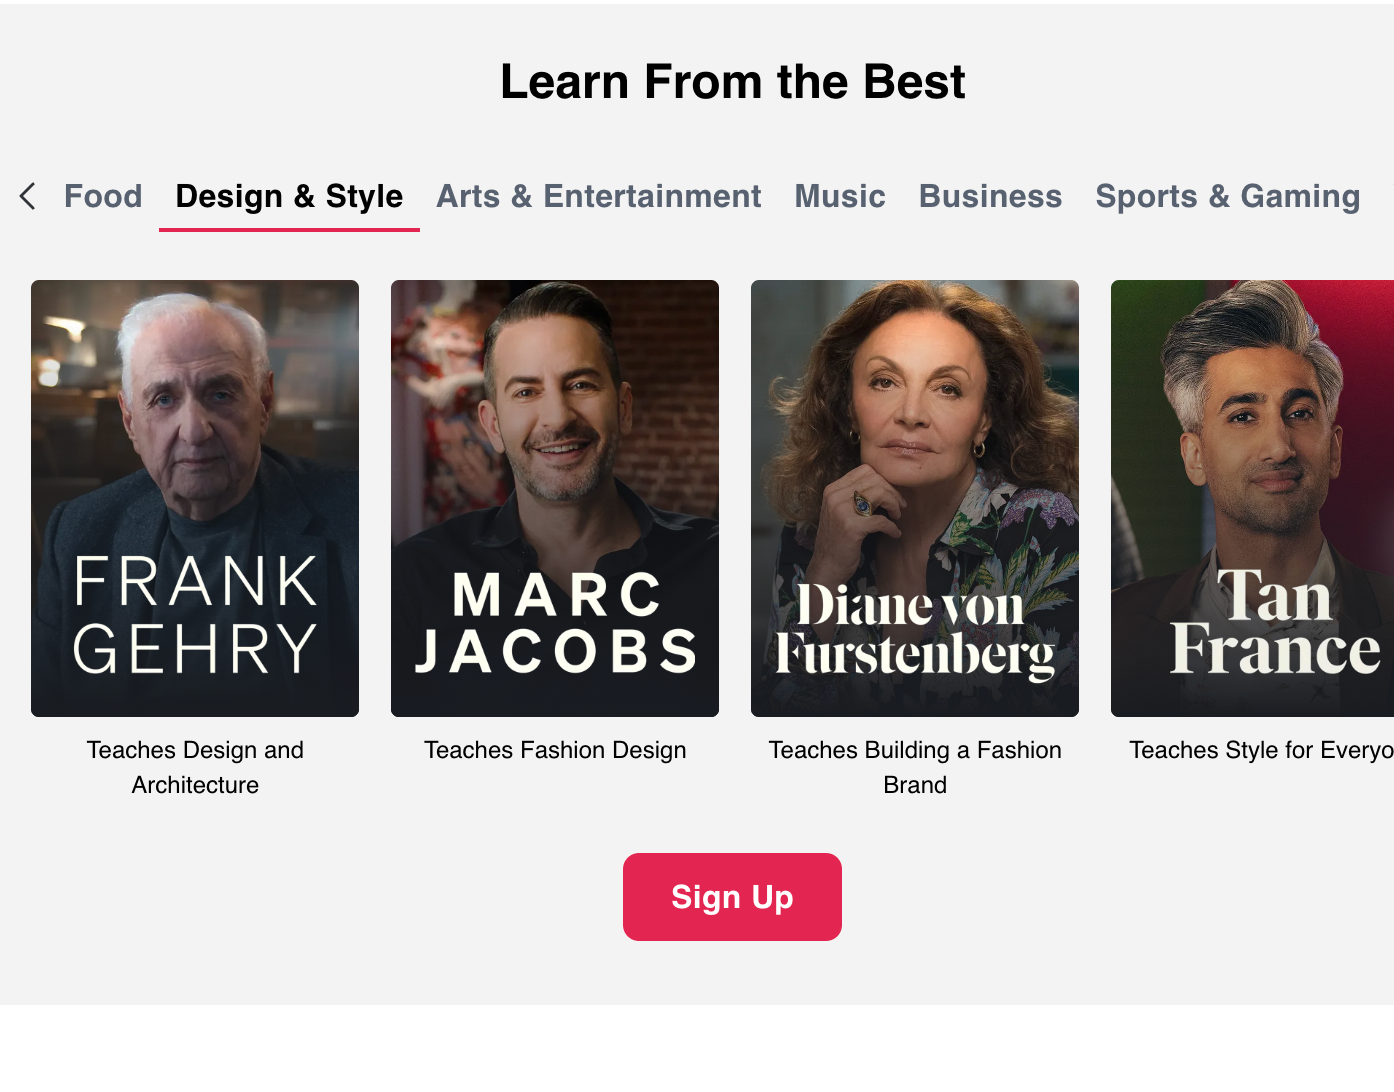Click Diane von Furstenberg's portrait face
The width and height of the screenshot is (1394, 1092).
pyautogui.click(x=916, y=400)
